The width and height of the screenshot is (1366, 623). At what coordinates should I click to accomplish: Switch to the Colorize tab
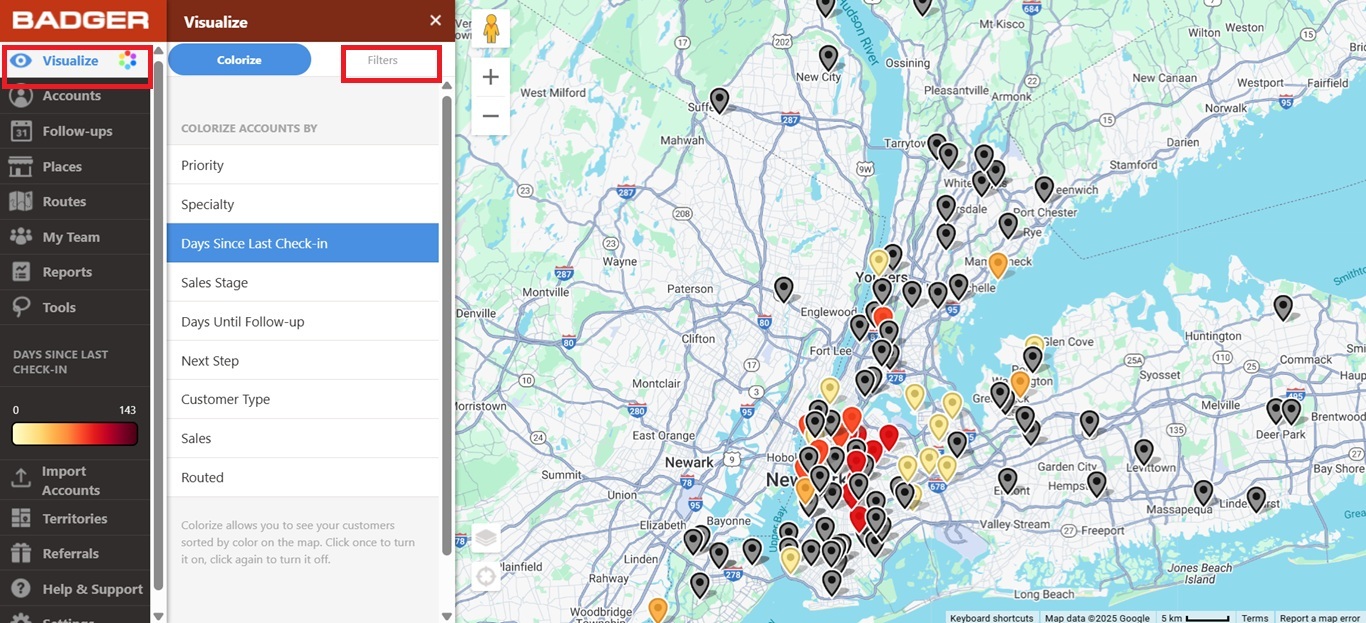click(x=239, y=60)
